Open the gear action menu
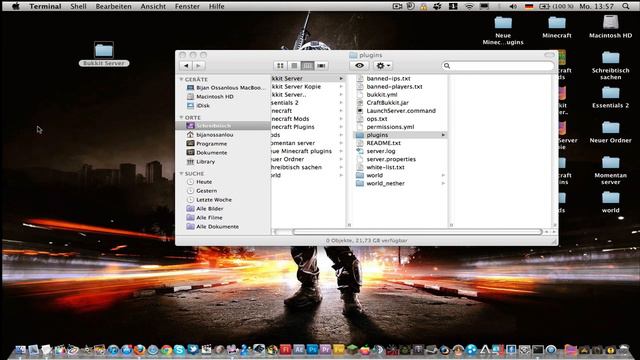Image resolution: width=640 pixels, height=360 pixels. point(382,66)
